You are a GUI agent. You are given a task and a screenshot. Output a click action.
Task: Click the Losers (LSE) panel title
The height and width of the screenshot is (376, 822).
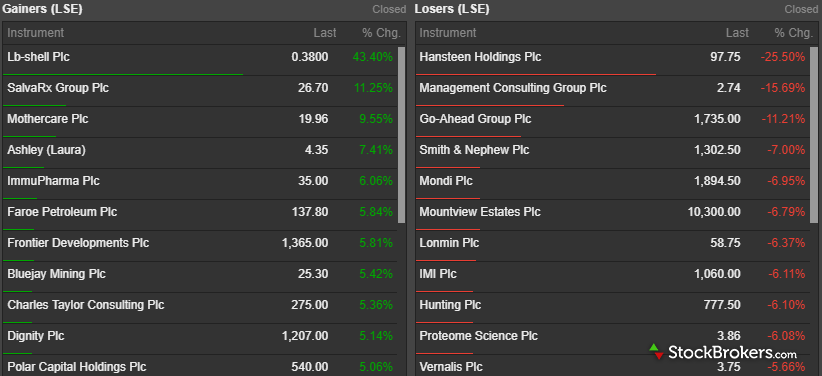[x=452, y=9]
